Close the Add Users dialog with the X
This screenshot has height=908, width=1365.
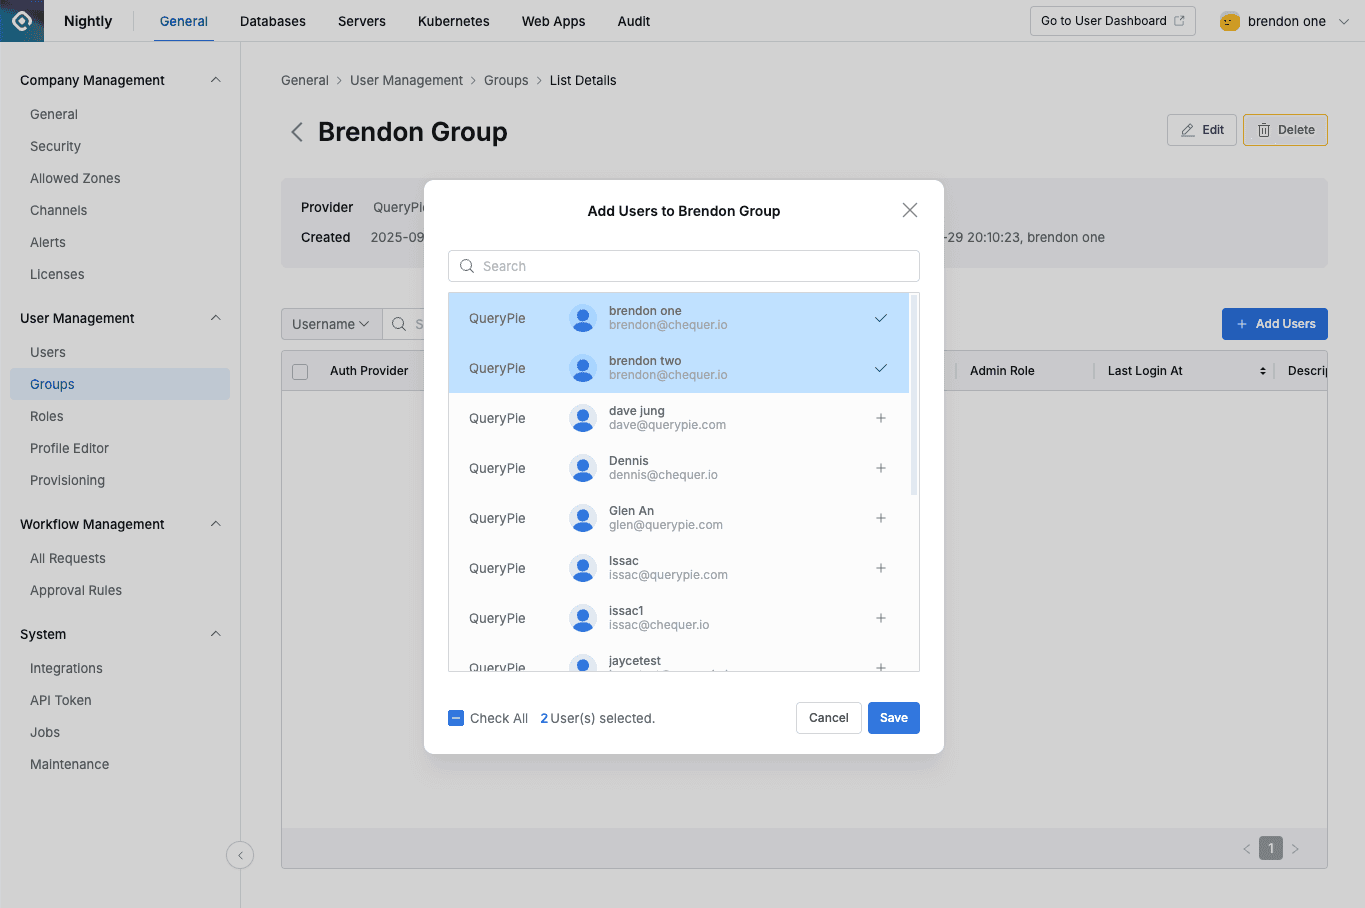pos(909,210)
